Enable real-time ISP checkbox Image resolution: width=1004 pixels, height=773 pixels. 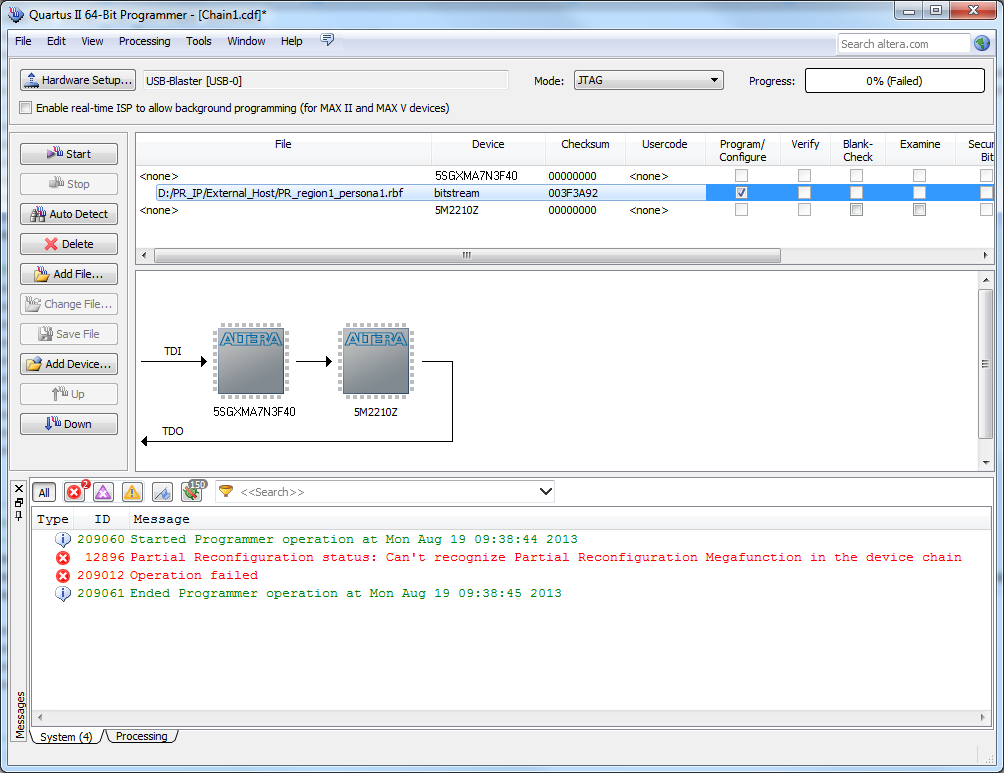[x=26, y=108]
